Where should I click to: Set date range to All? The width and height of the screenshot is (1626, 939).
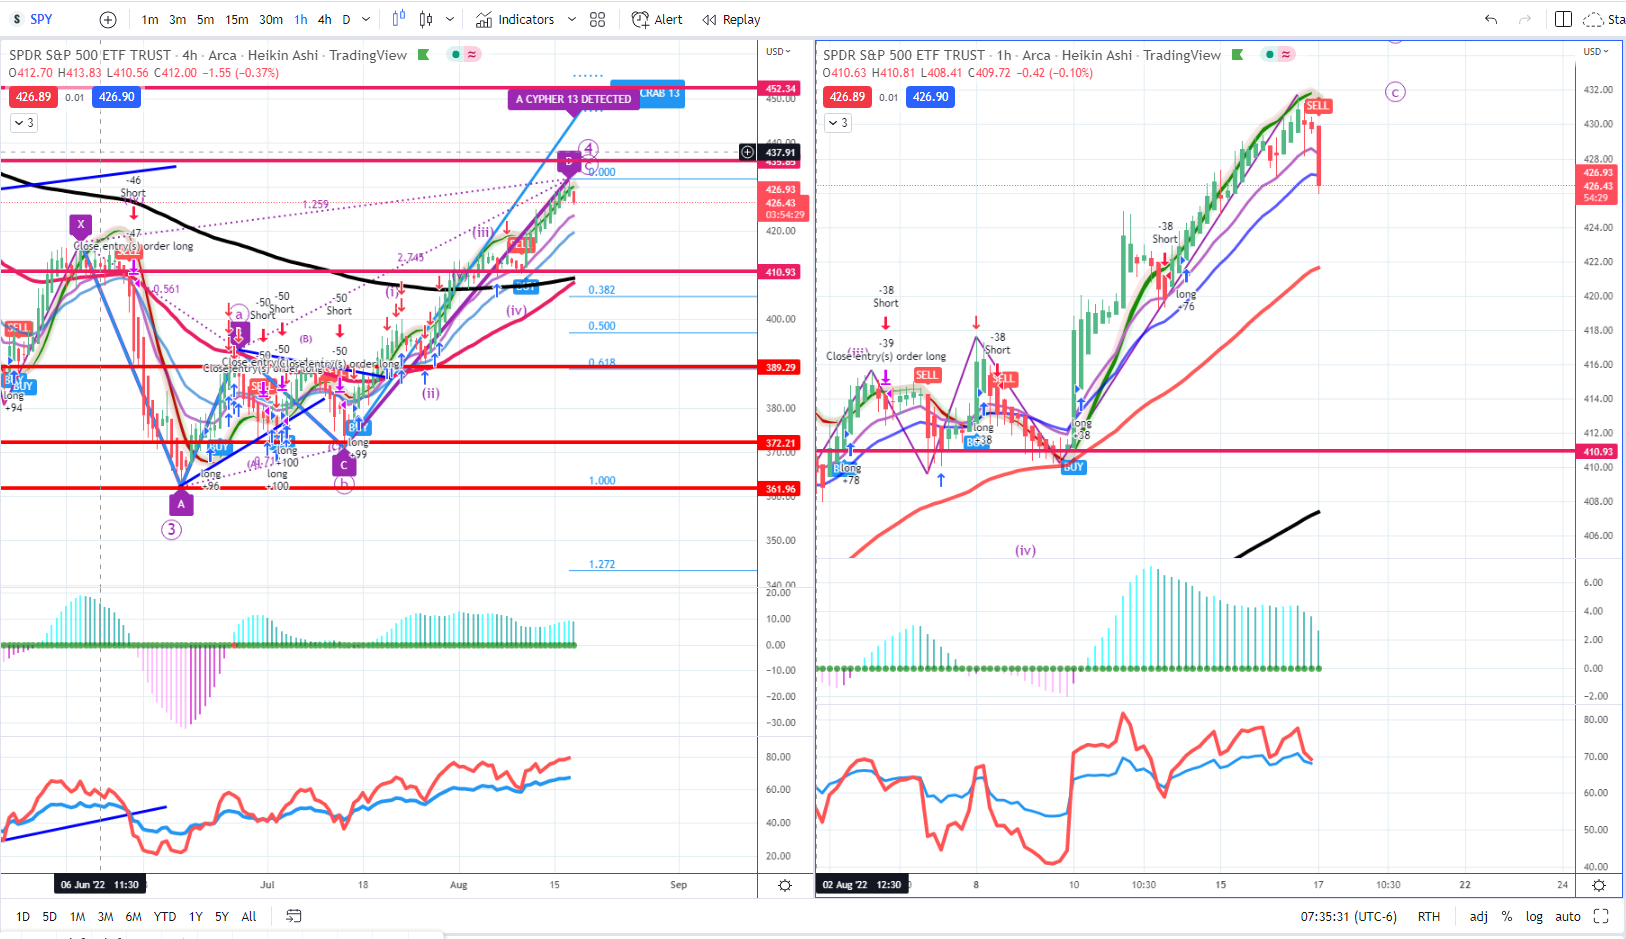pyautogui.click(x=249, y=916)
